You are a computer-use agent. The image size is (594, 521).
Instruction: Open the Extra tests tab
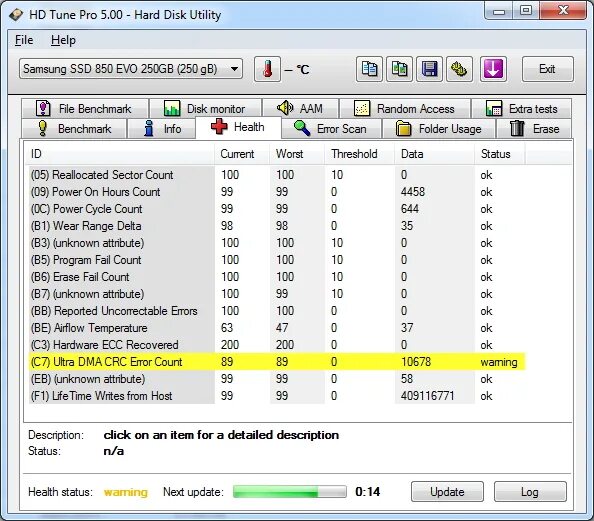coord(522,108)
